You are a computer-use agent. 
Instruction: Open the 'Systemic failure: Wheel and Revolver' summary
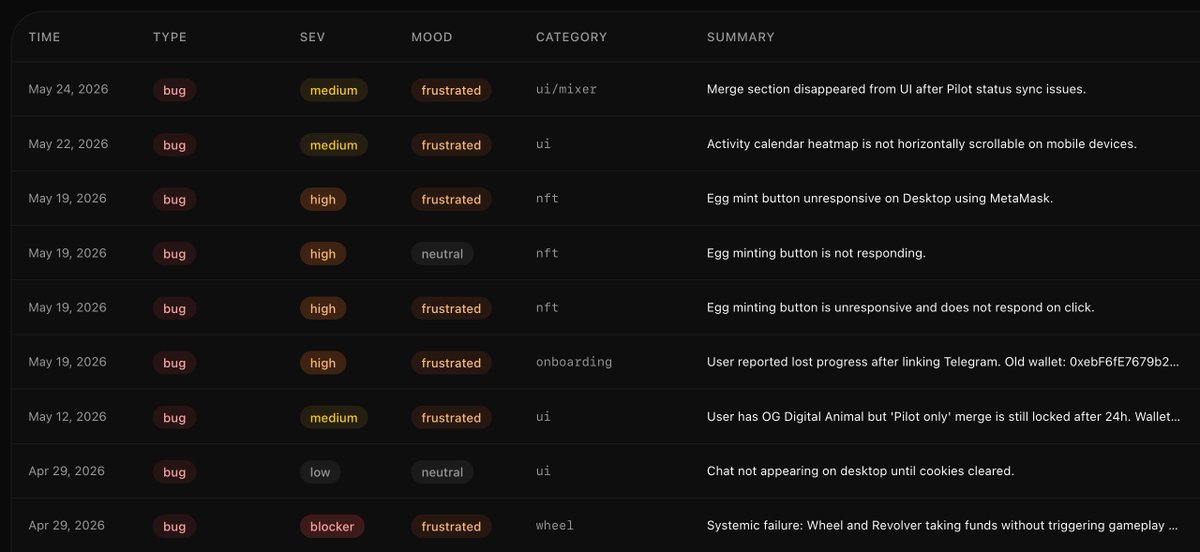943,526
